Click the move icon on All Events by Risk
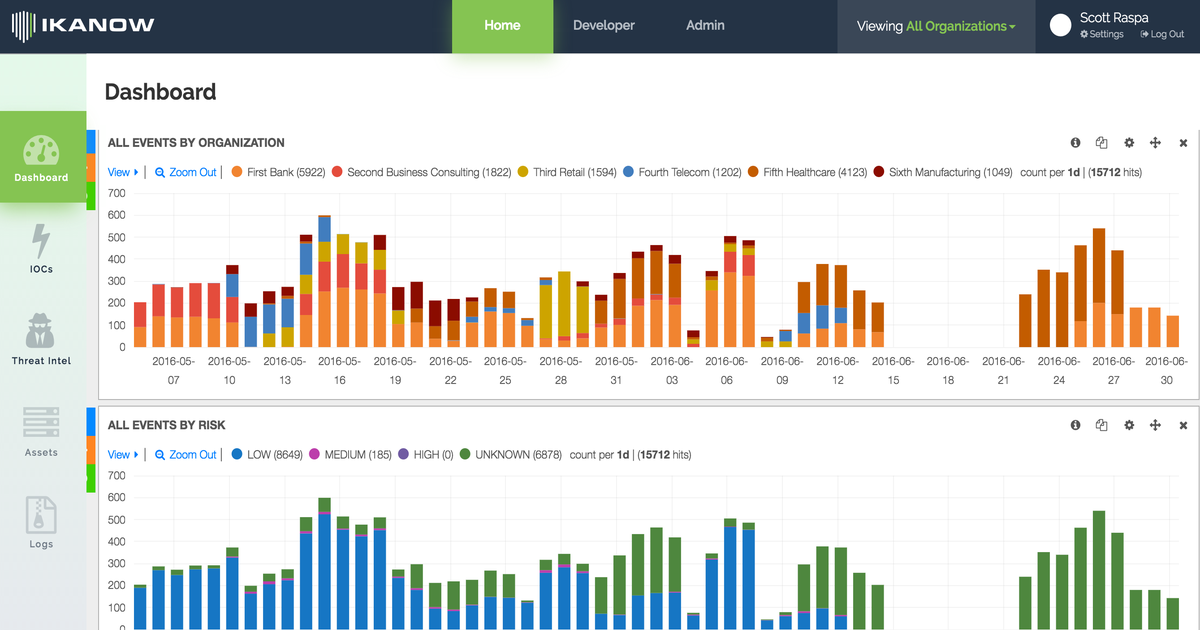This screenshot has height=630, width=1200. click(1156, 425)
